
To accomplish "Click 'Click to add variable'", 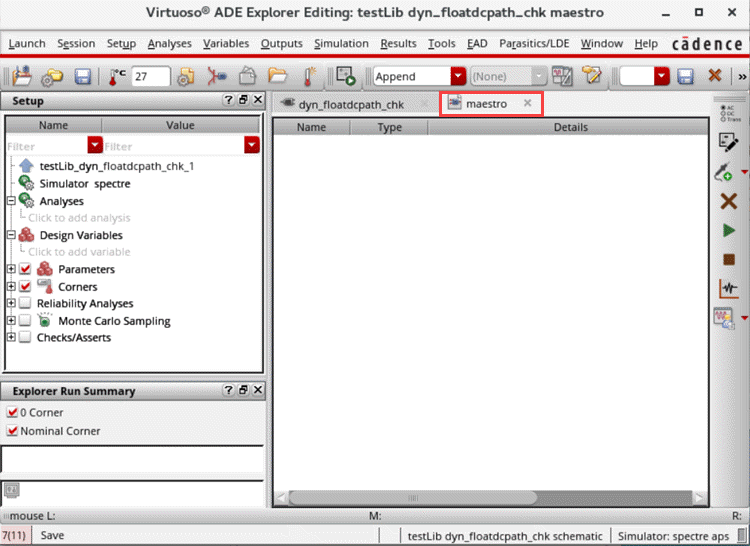I will [79, 252].
